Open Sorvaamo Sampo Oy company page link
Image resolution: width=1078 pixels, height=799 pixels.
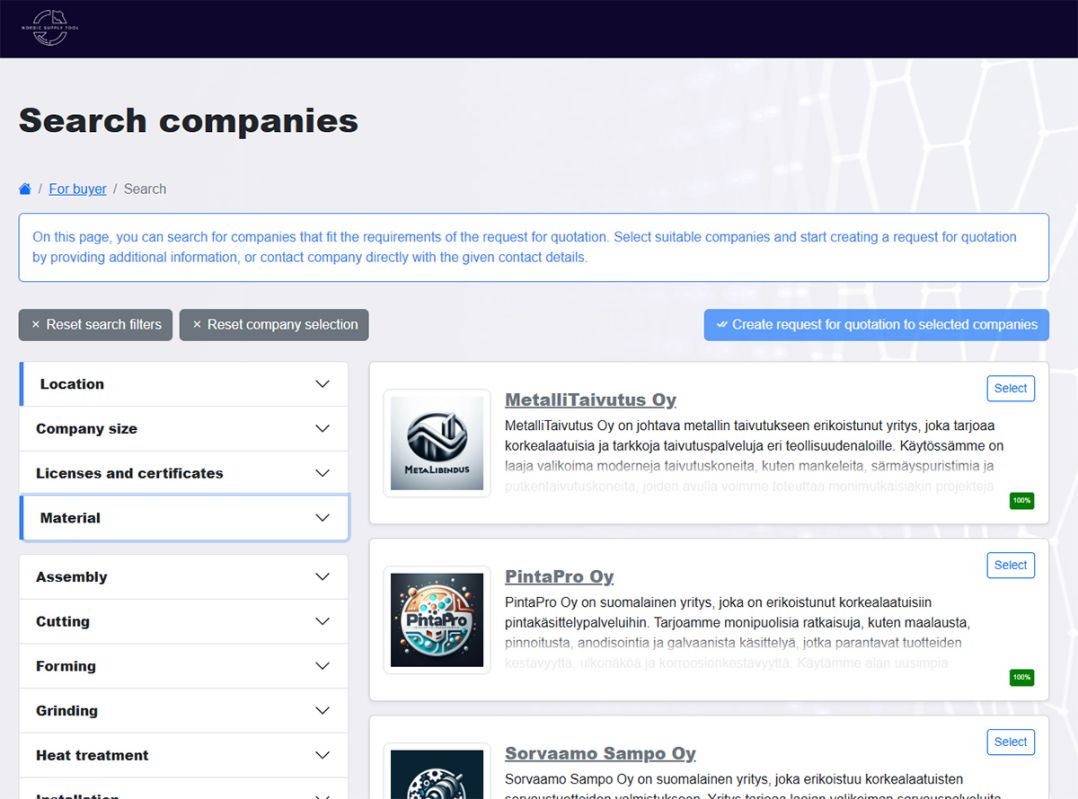click(x=600, y=753)
